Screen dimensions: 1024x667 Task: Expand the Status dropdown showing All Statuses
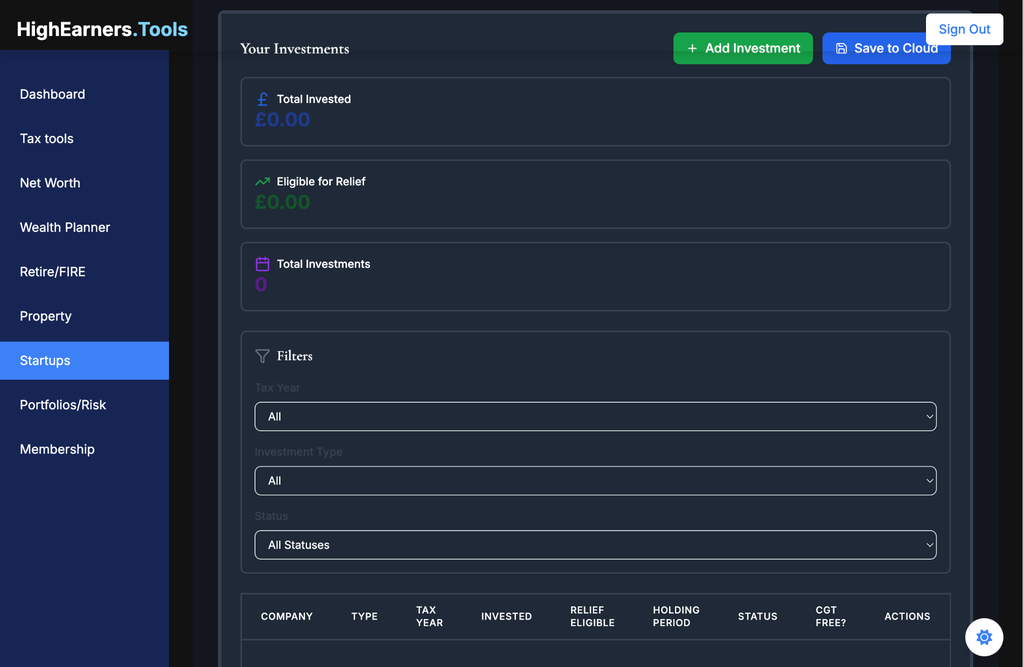point(595,545)
